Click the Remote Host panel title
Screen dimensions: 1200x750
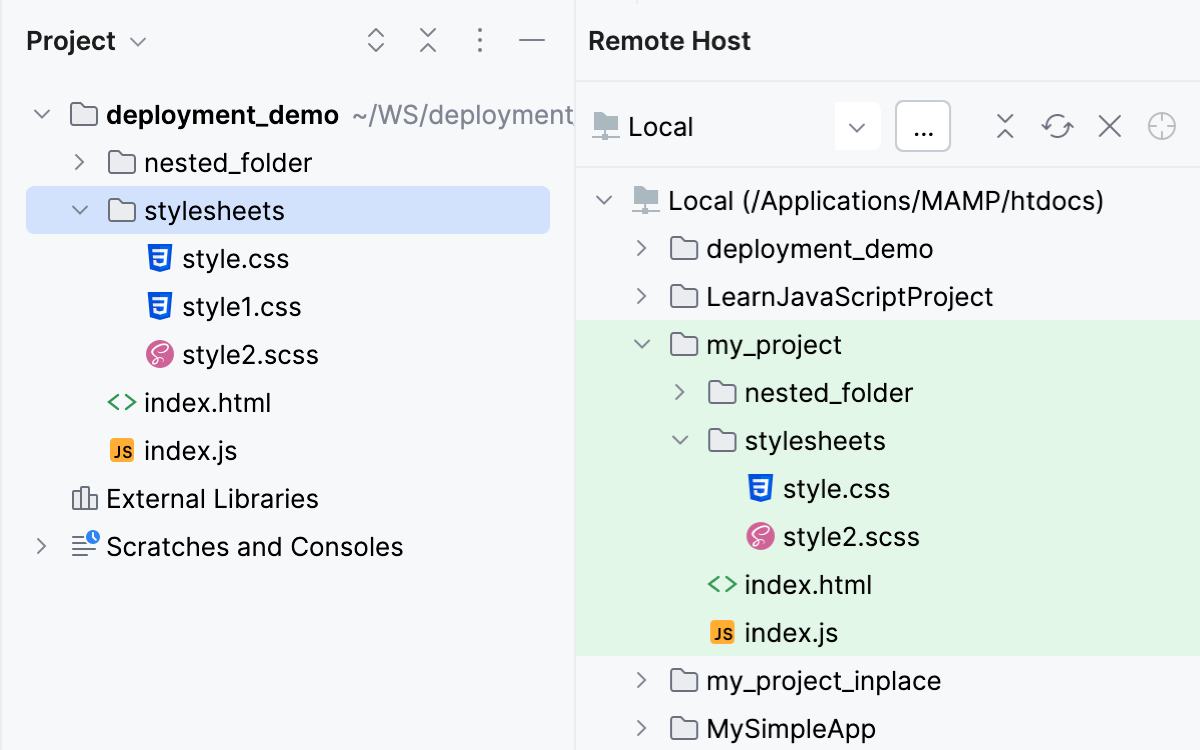669,41
